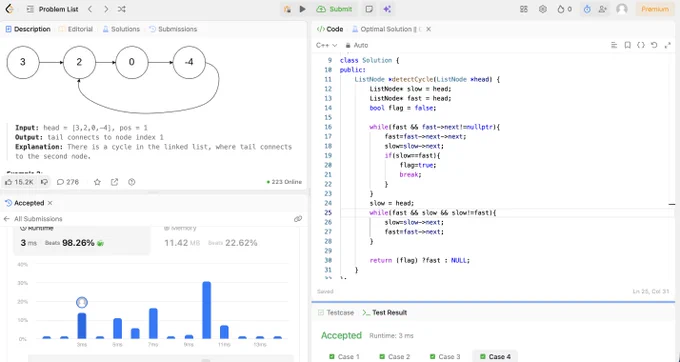Screen dimensions: 680x362
Task: Open the AI sparkle assistant icon
Action: coord(387,9)
